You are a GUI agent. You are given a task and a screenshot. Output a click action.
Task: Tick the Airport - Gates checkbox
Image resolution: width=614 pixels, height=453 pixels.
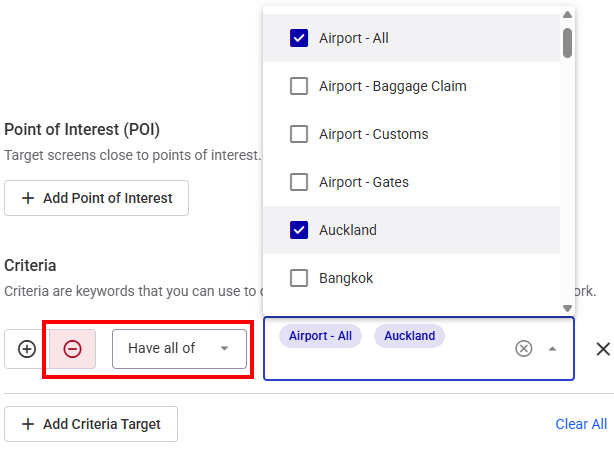pos(298,182)
